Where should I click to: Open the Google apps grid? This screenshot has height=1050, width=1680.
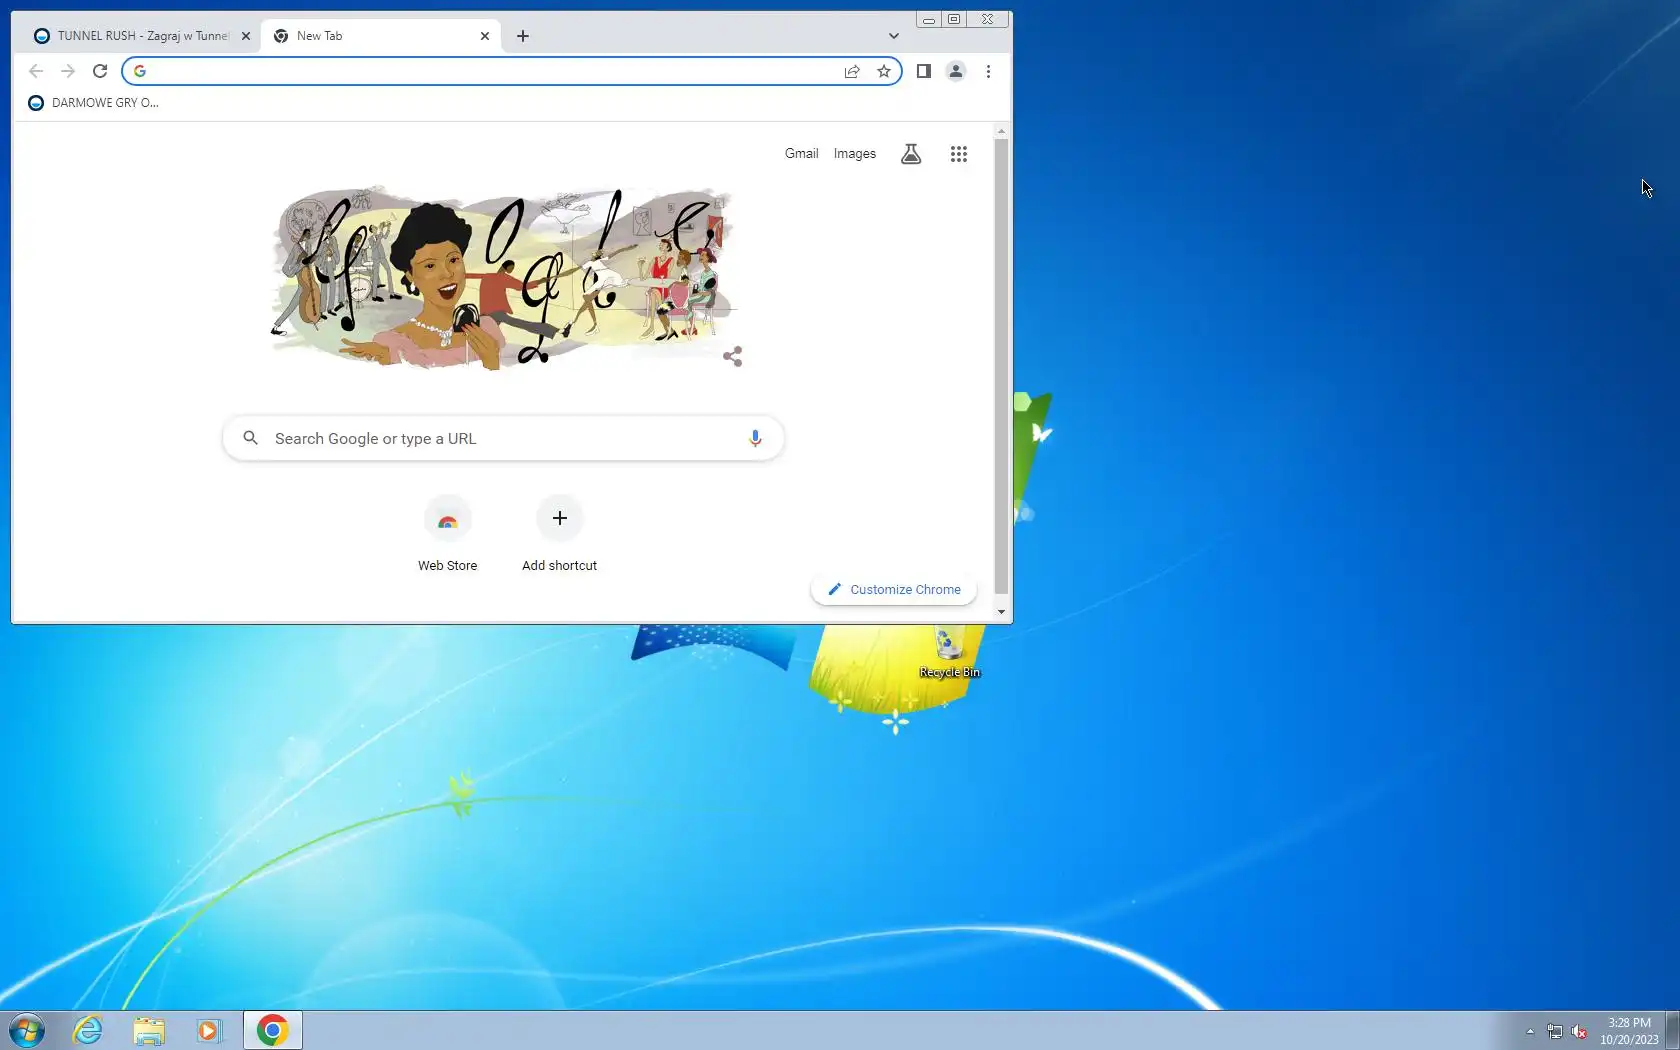[959, 154]
